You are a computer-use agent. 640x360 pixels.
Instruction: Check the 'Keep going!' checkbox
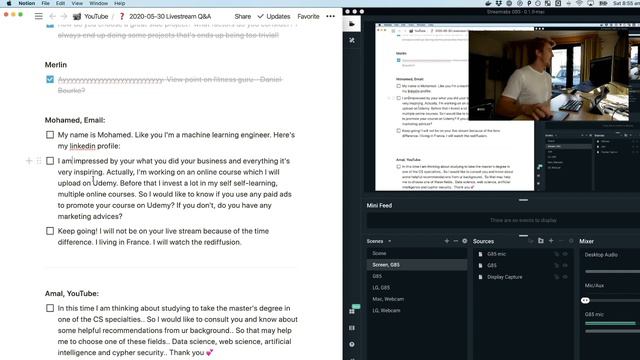click(50, 231)
